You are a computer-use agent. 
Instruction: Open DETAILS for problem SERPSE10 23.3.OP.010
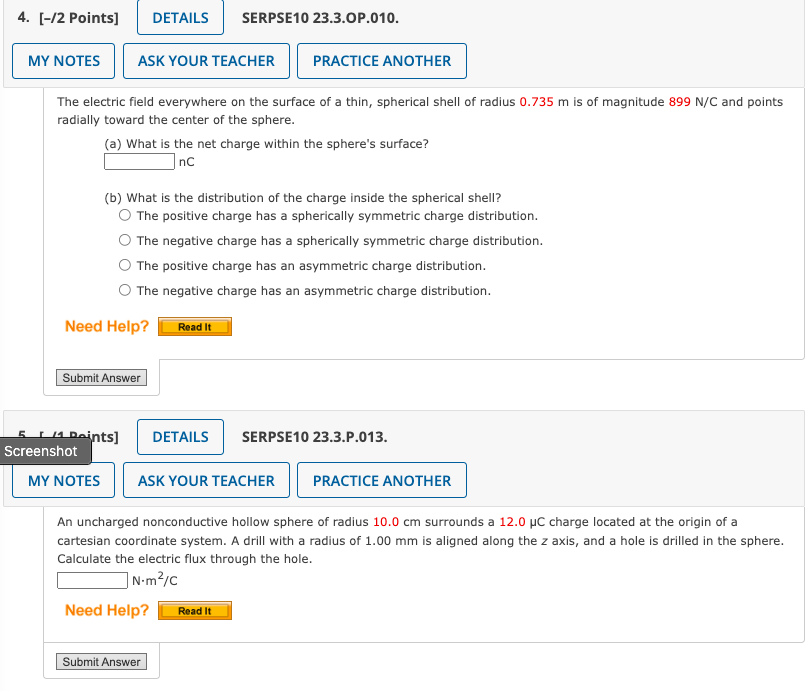(179, 17)
